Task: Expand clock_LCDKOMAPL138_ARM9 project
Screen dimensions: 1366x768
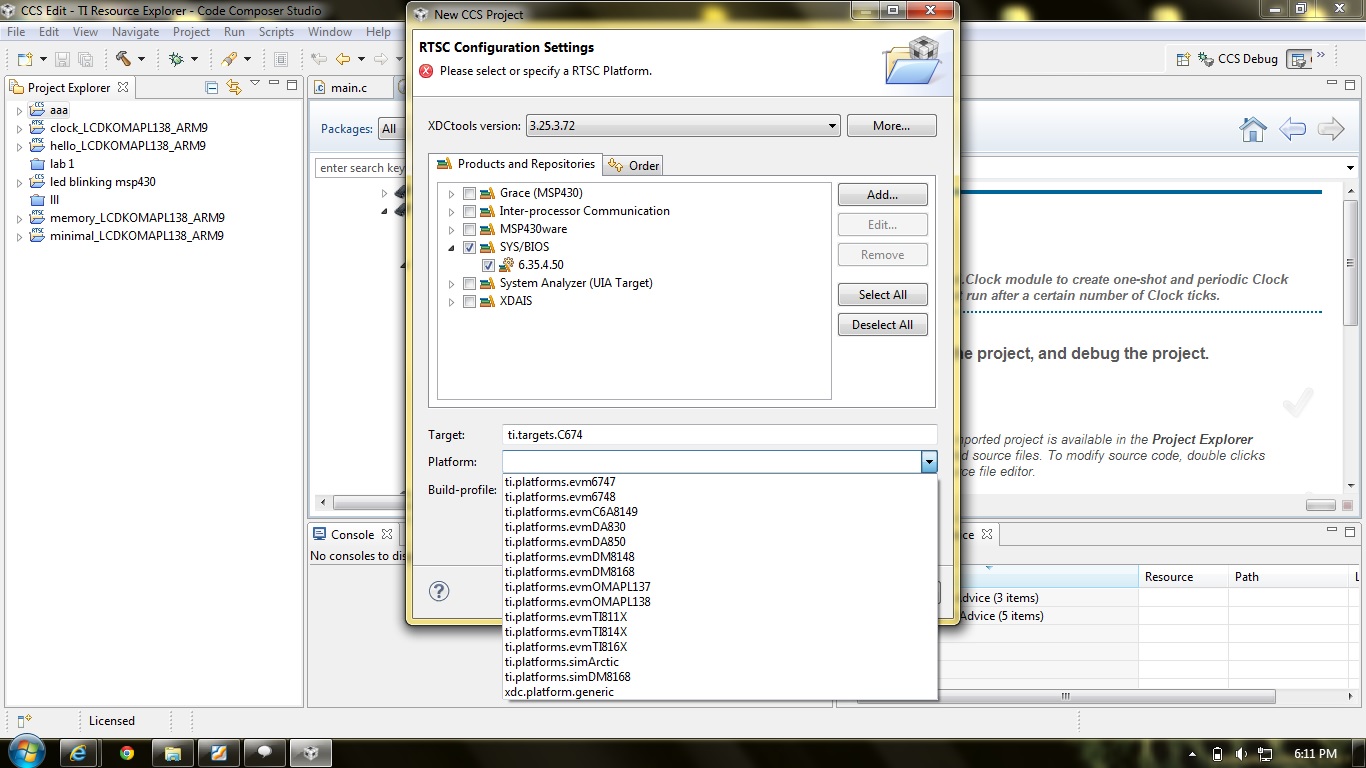Action: (x=19, y=128)
